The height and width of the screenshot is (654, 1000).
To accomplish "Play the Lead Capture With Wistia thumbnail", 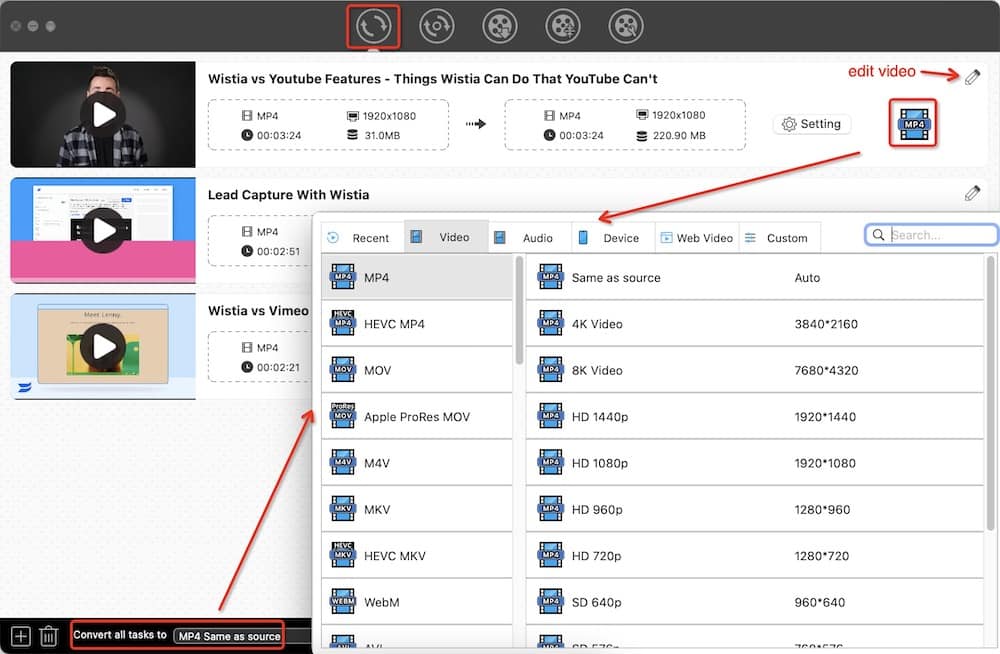I will point(103,230).
